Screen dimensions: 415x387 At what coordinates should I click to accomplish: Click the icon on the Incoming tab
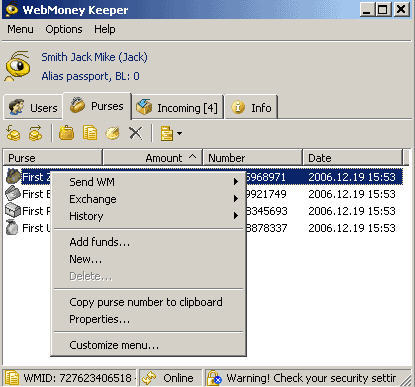point(144,107)
